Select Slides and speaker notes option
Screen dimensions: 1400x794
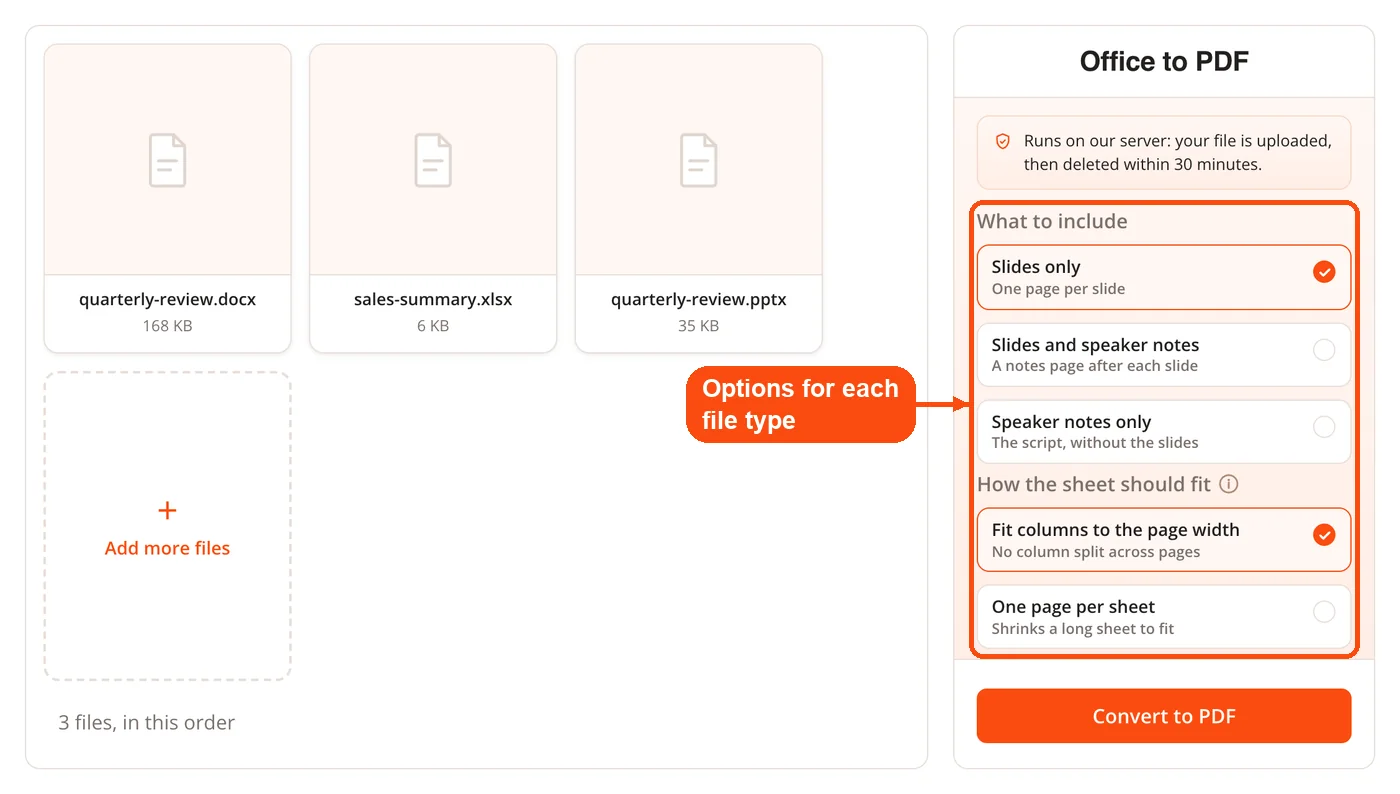click(1164, 354)
